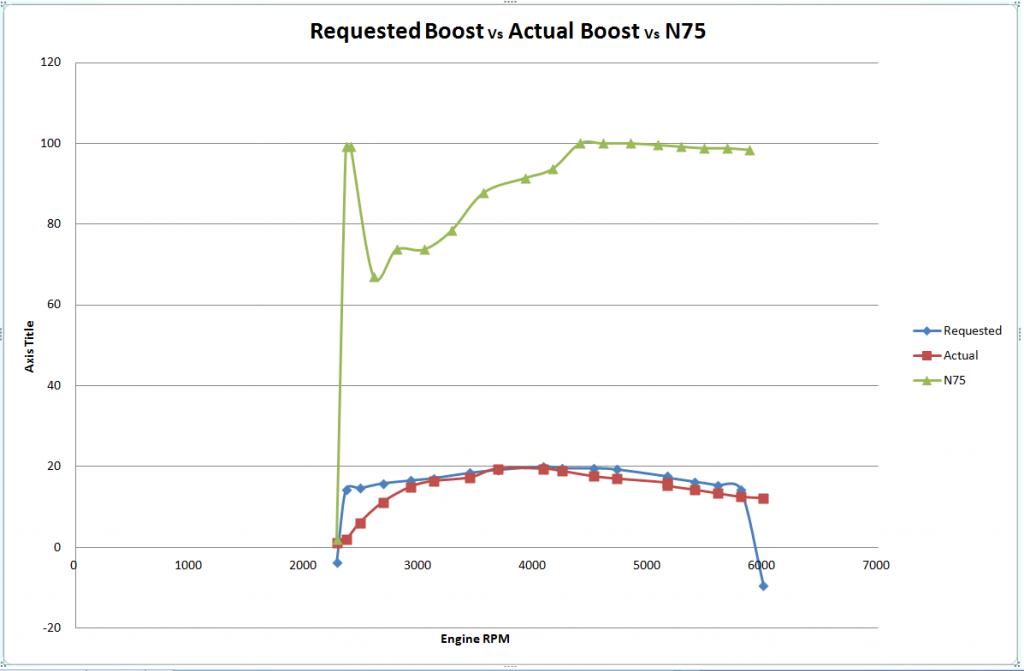The height and width of the screenshot is (671, 1024).
Task: Select the chart title 'Requested Boost vs Actual Boost vs N75'
Action: (x=513, y=30)
